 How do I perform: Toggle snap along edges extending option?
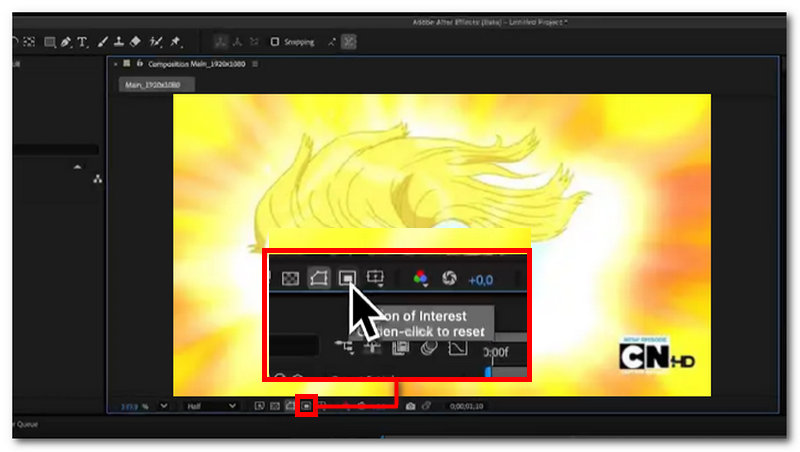pos(332,42)
